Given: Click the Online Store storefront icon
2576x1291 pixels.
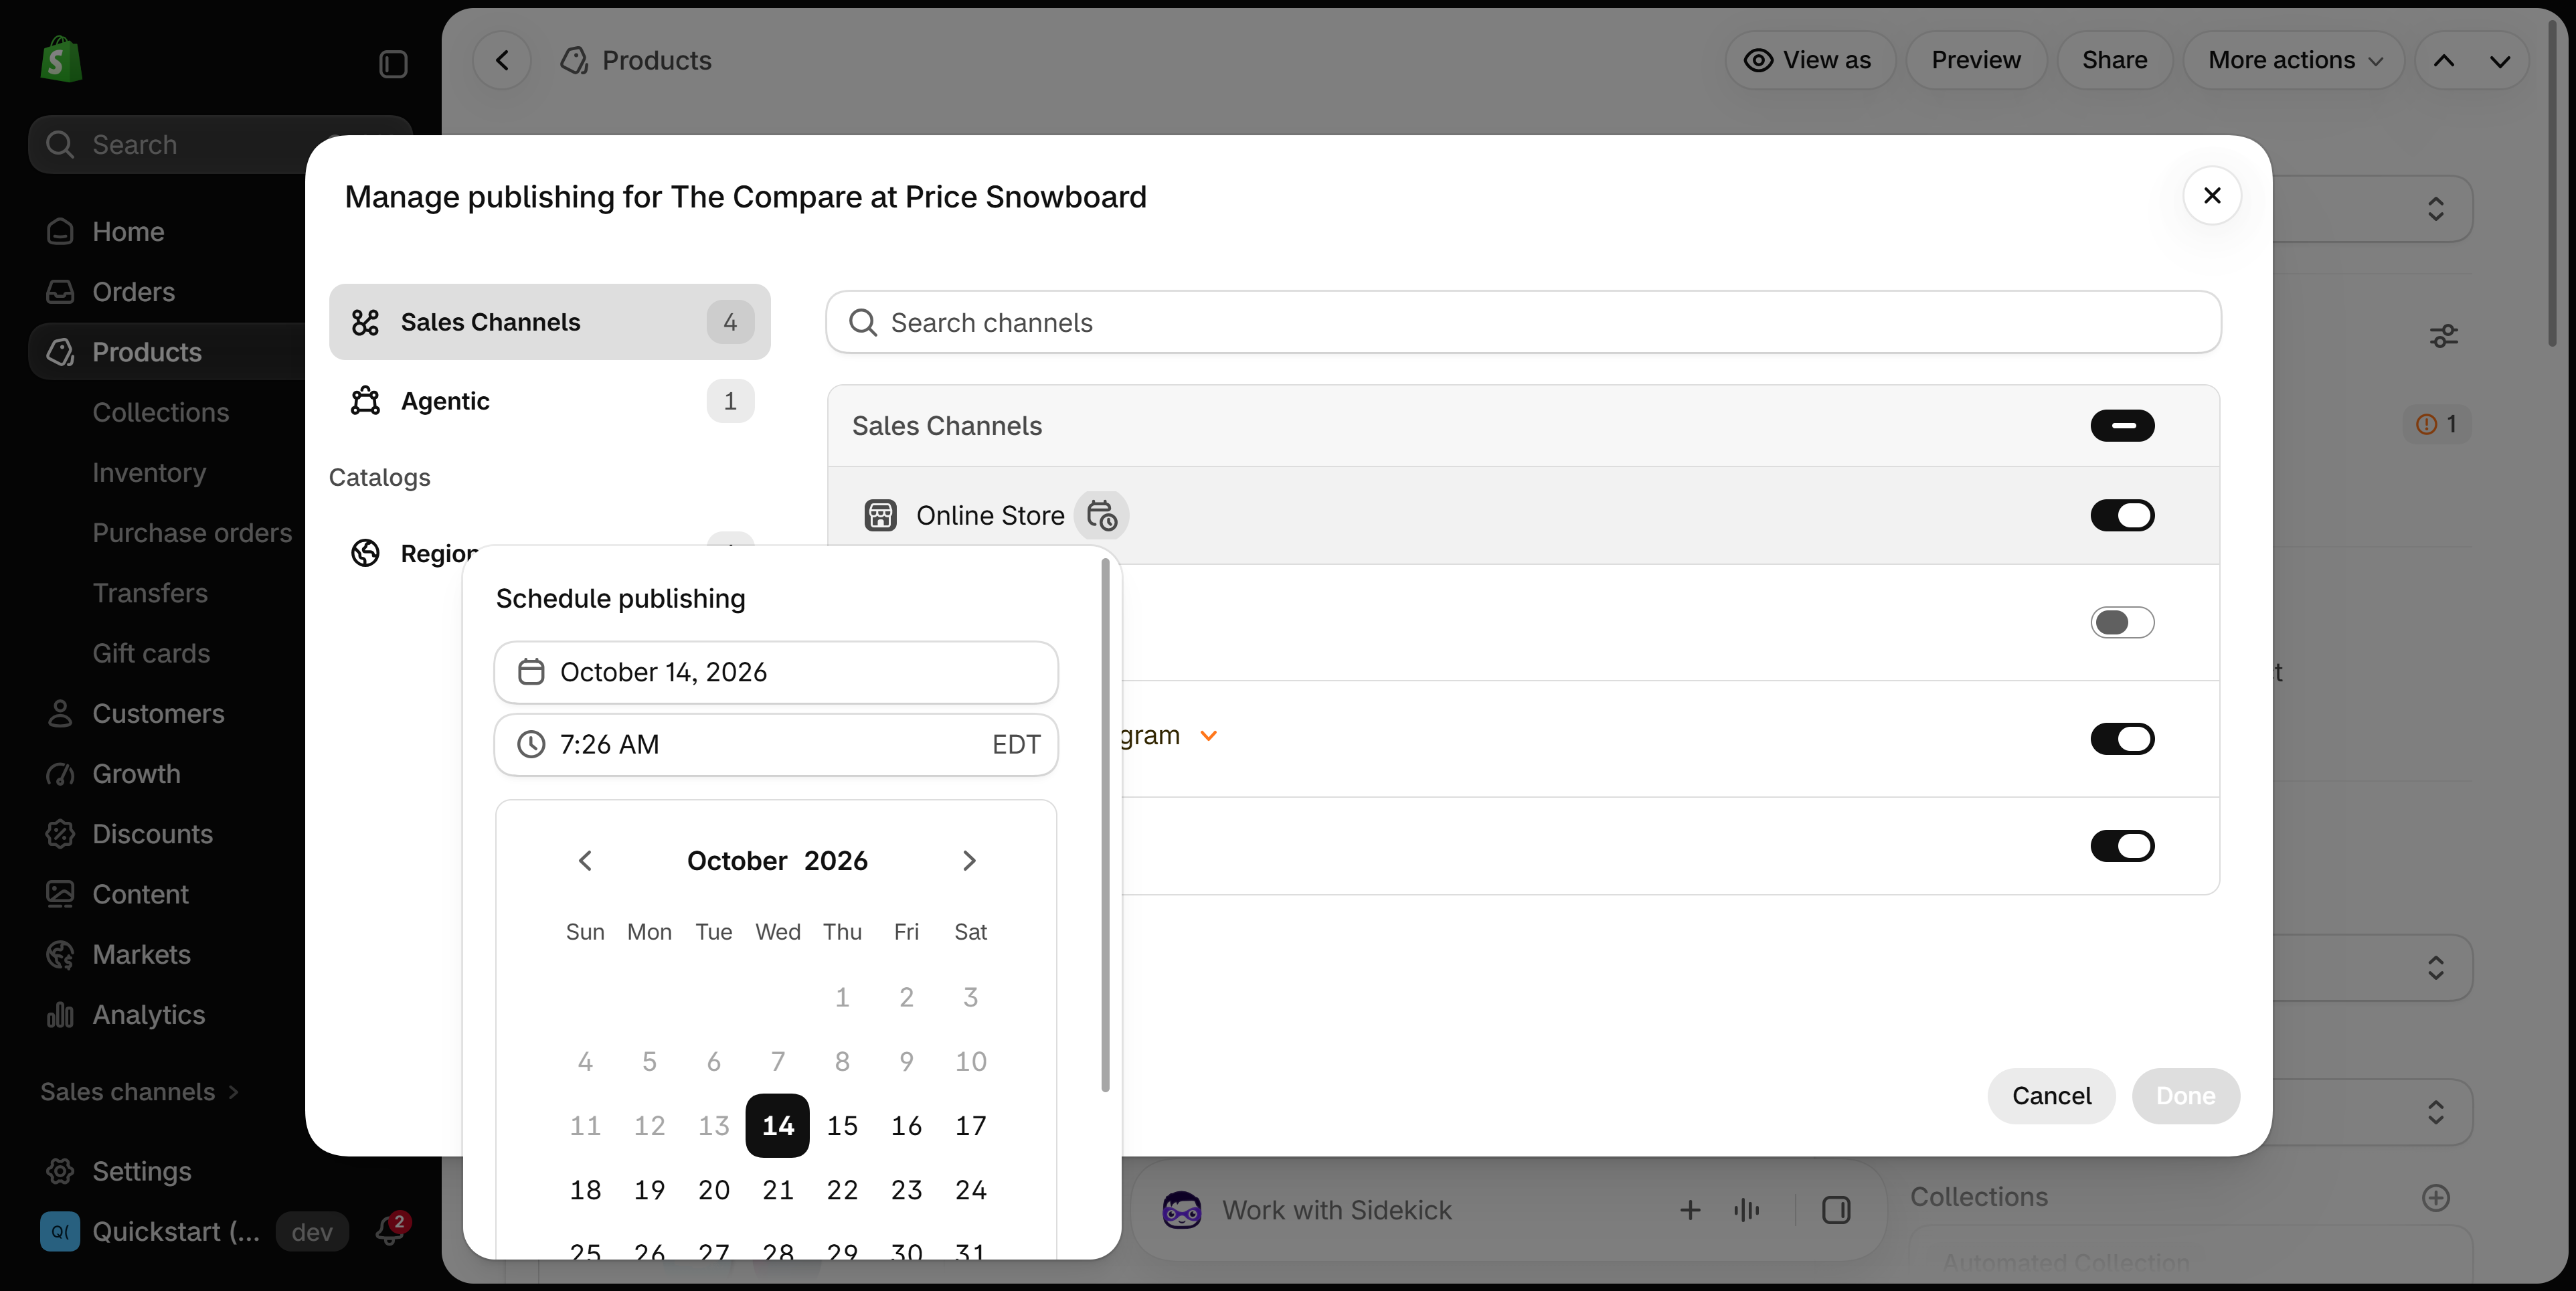Looking at the screenshot, I should tap(880, 515).
